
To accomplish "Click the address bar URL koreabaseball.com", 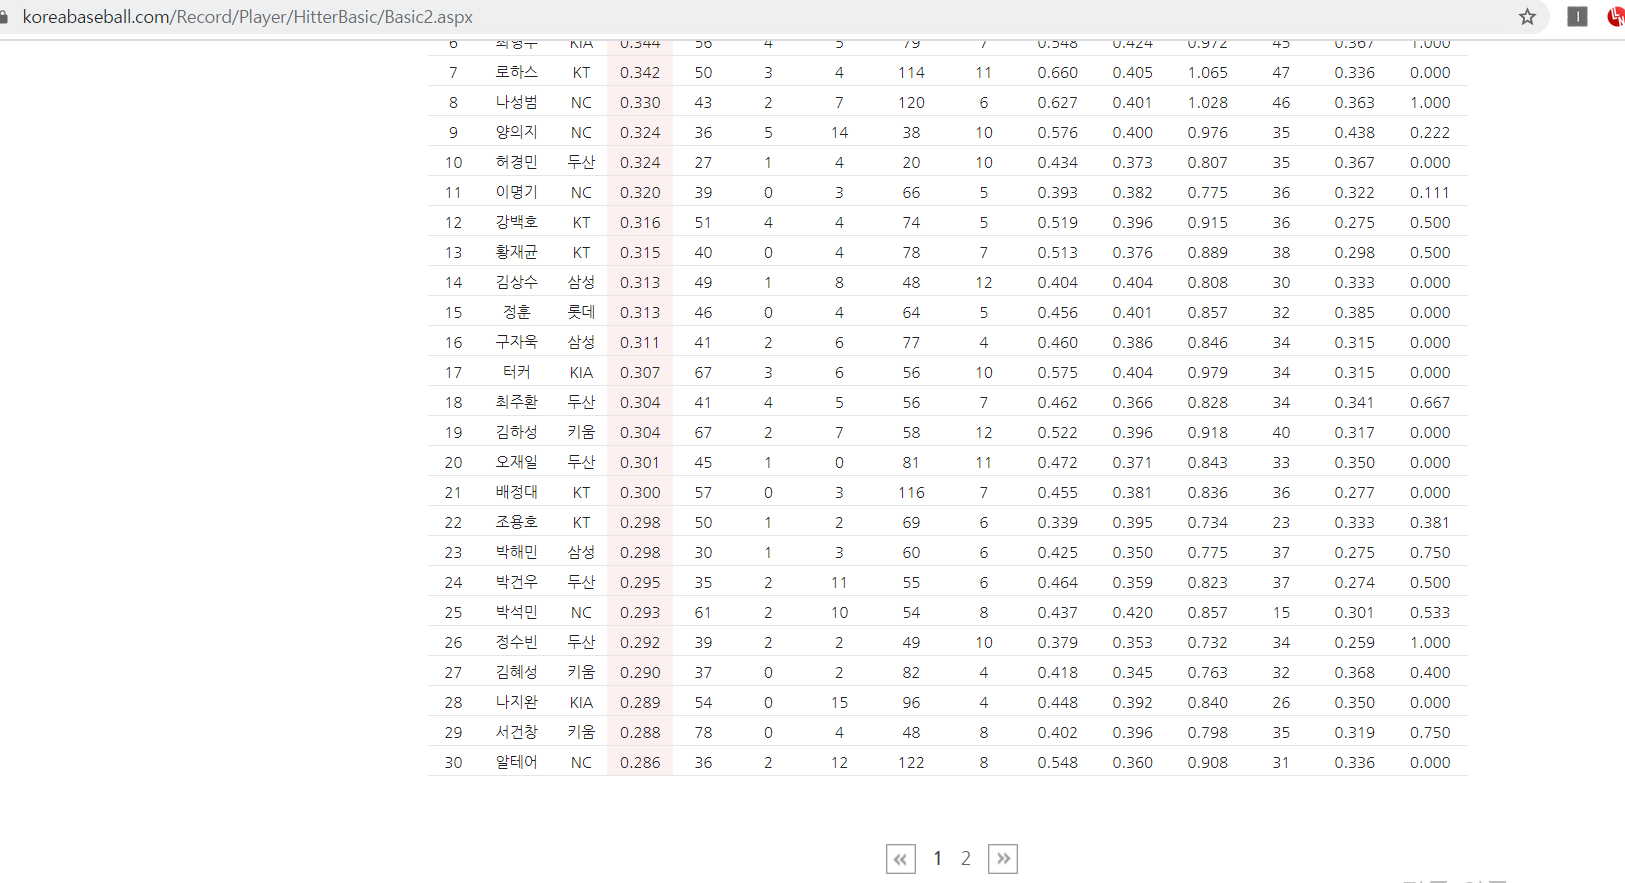I will tap(247, 17).
